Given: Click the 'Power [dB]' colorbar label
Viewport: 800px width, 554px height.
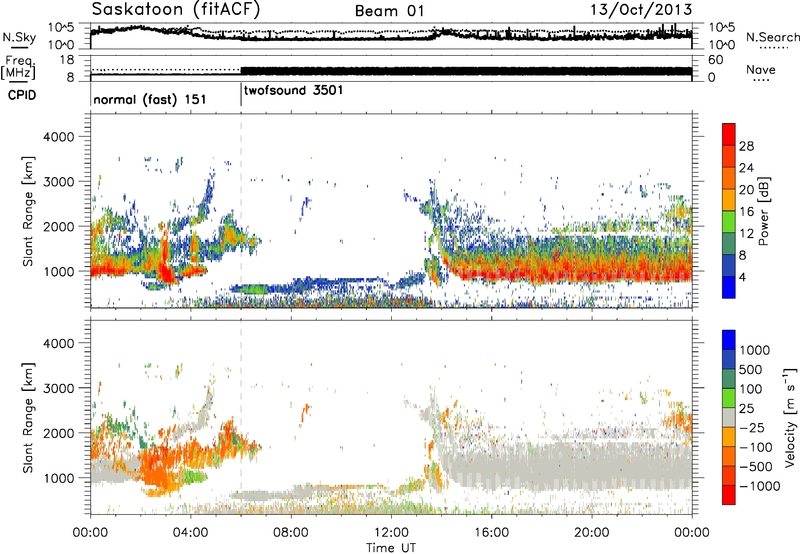Looking at the screenshot, I should tap(763, 211).
